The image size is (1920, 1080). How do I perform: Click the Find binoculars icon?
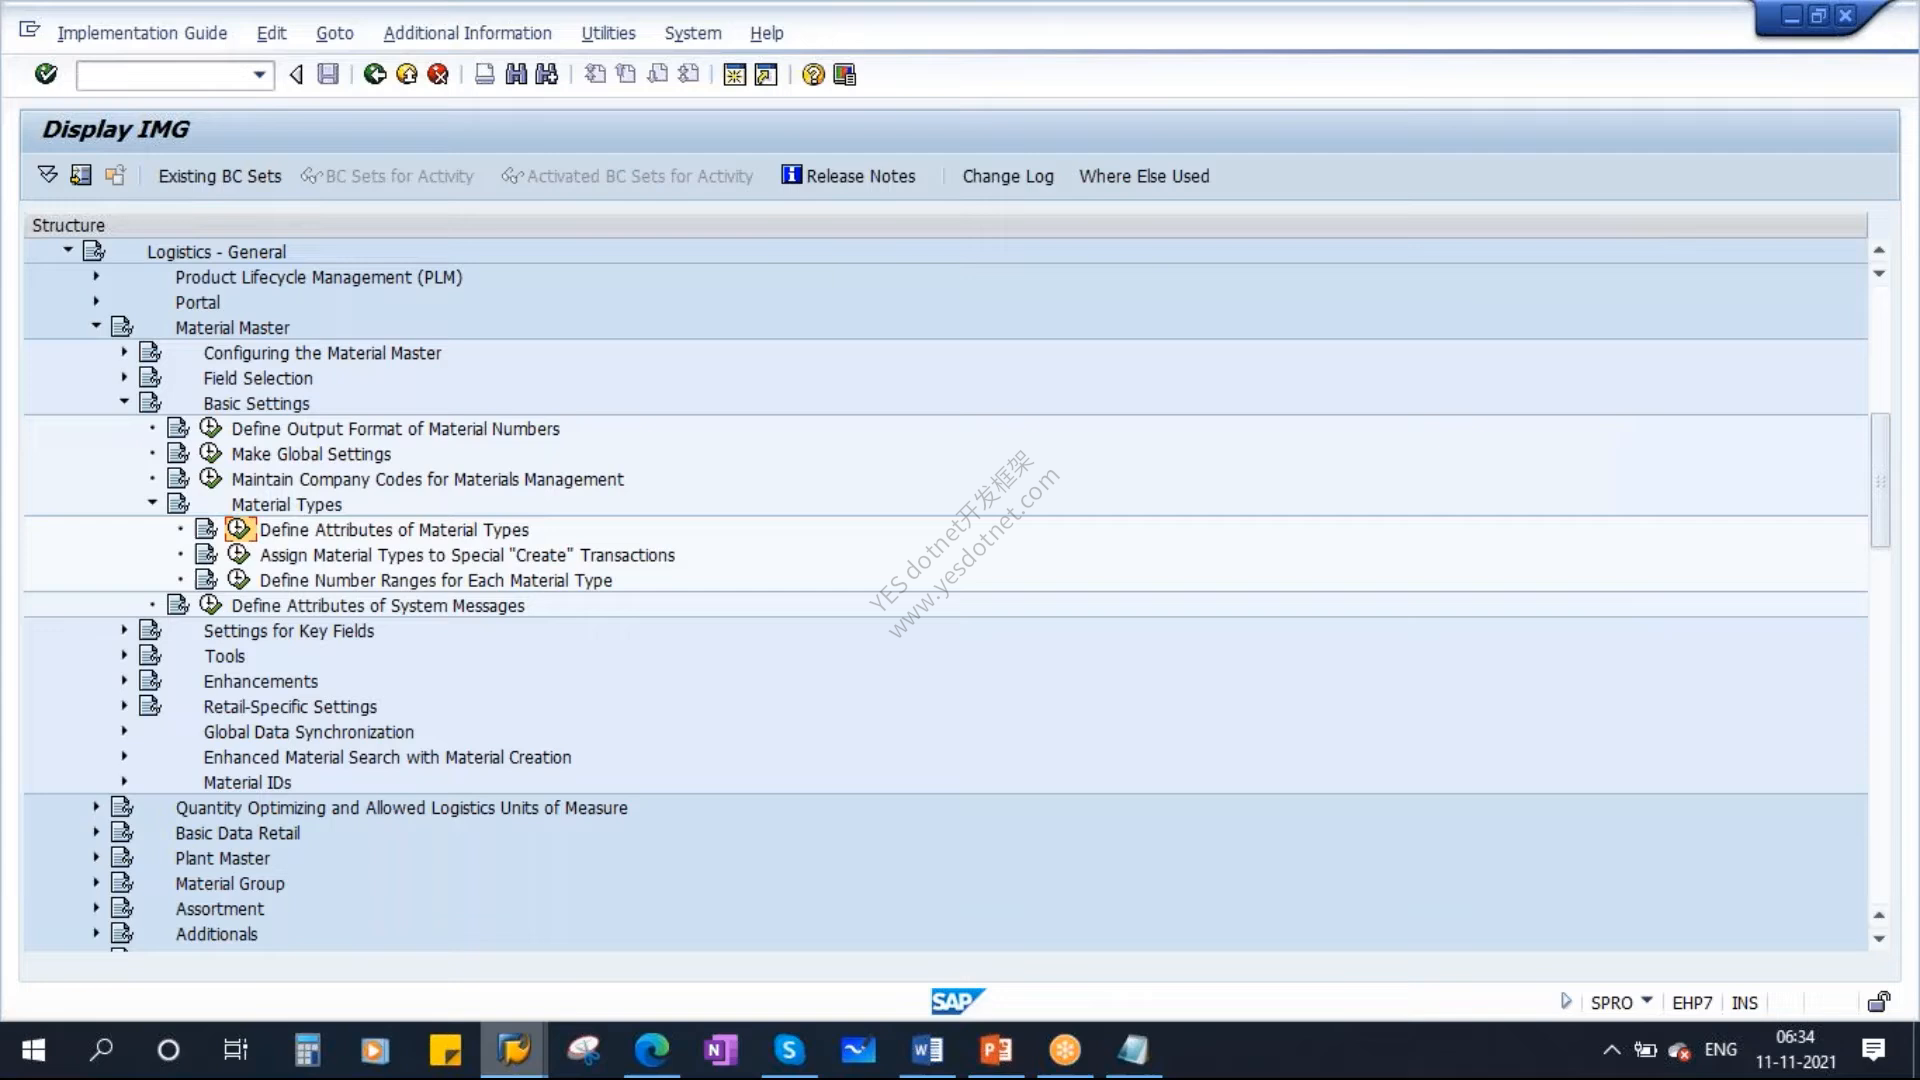click(x=516, y=74)
